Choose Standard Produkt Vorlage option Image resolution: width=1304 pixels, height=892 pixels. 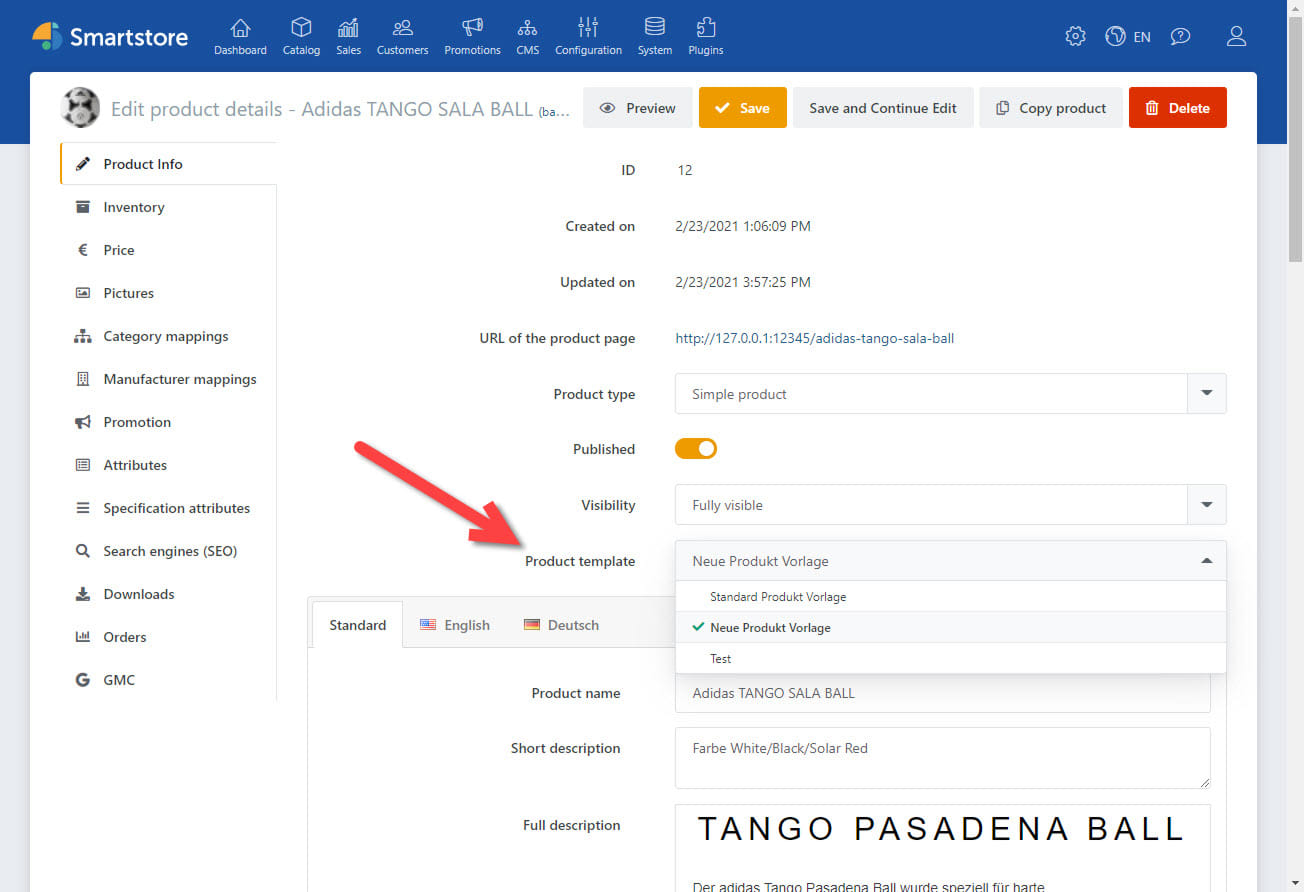pos(778,597)
